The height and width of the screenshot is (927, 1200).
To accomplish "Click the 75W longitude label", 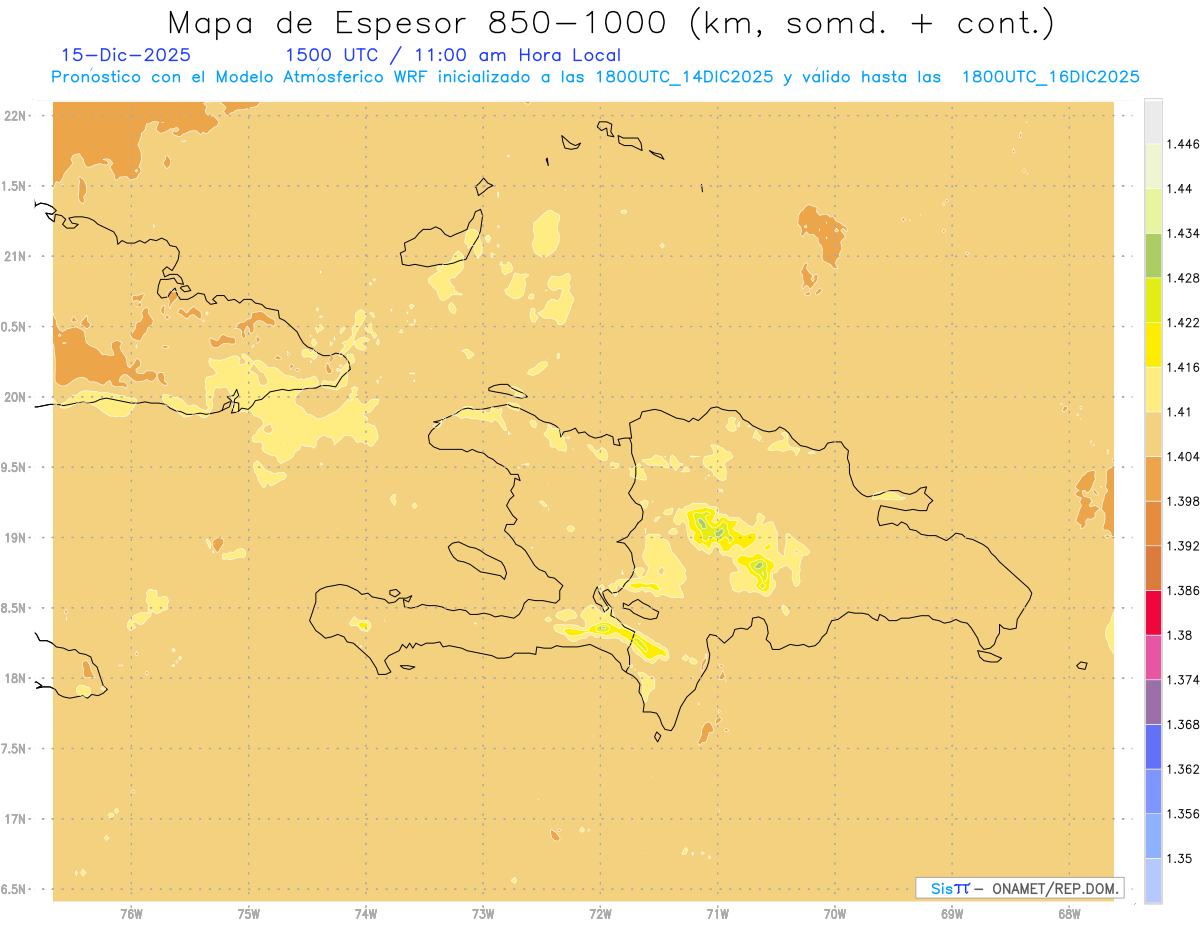I will pyautogui.click(x=249, y=914).
